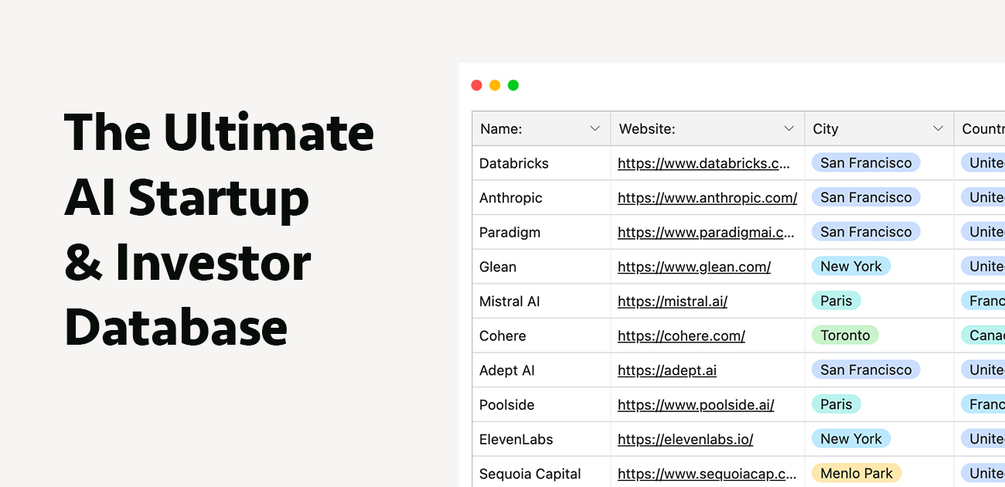The image size is (1005, 487).
Task: Select the Poolside name cell
Action: pyautogui.click(x=507, y=405)
